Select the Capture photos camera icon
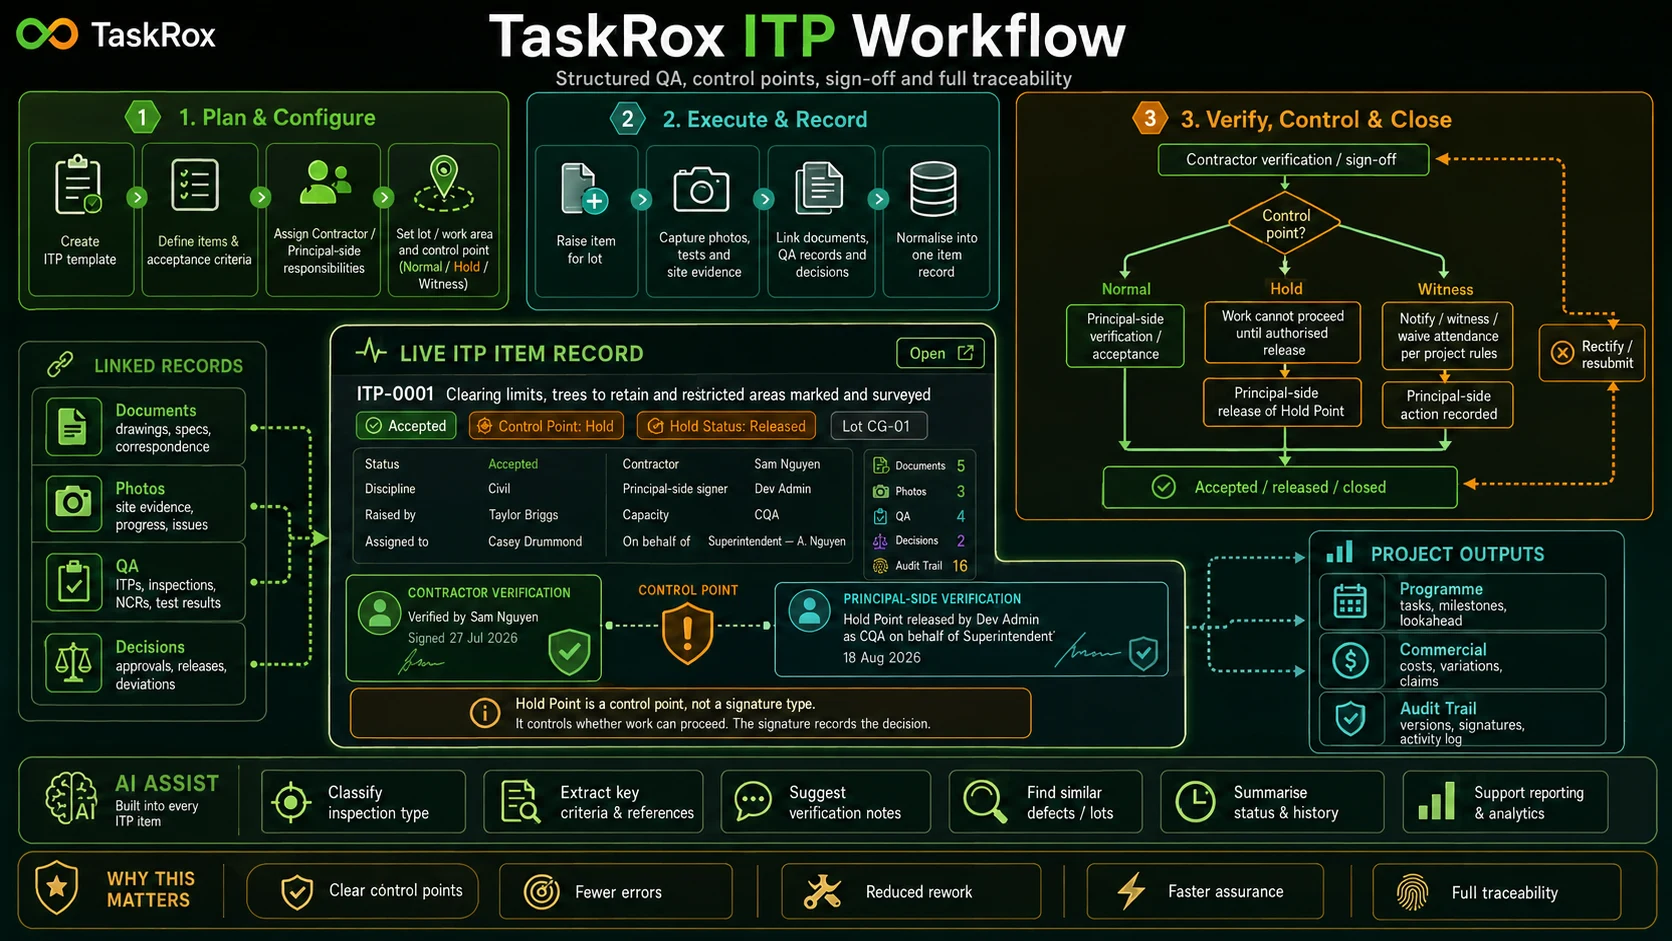The width and height of the screenshot is (1672, 941). coord(701,189)
